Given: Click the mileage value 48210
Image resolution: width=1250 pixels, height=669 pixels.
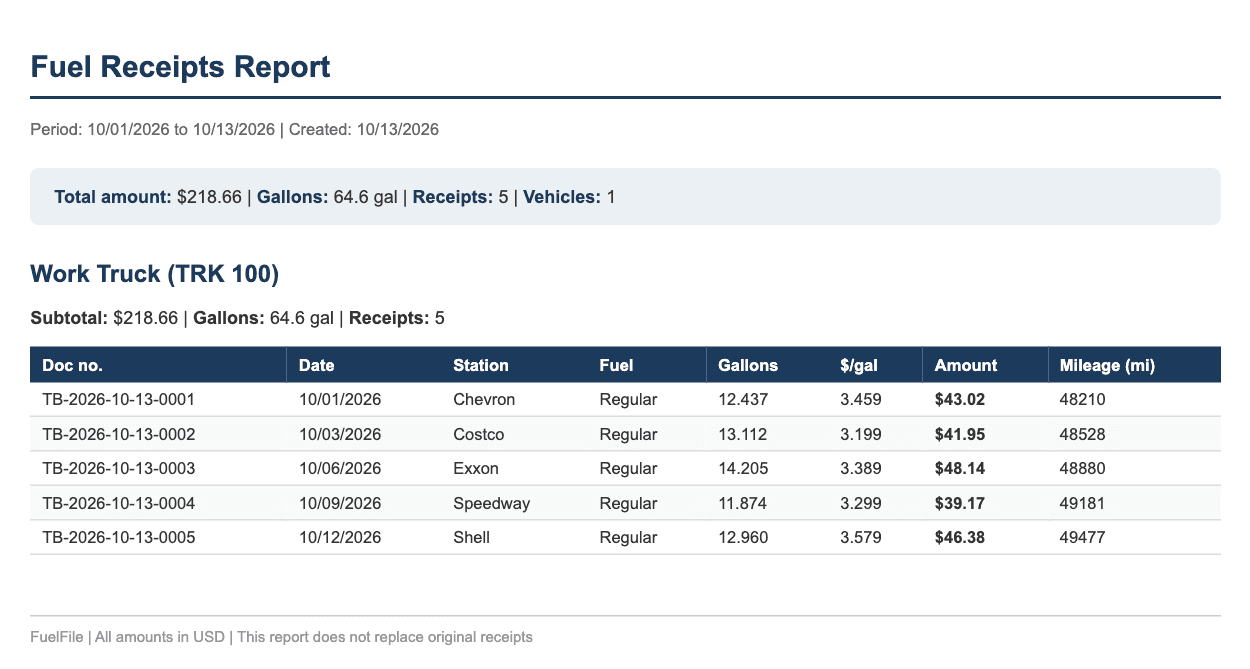Looking at the screenshot, I should click(x=1082, y=399).
